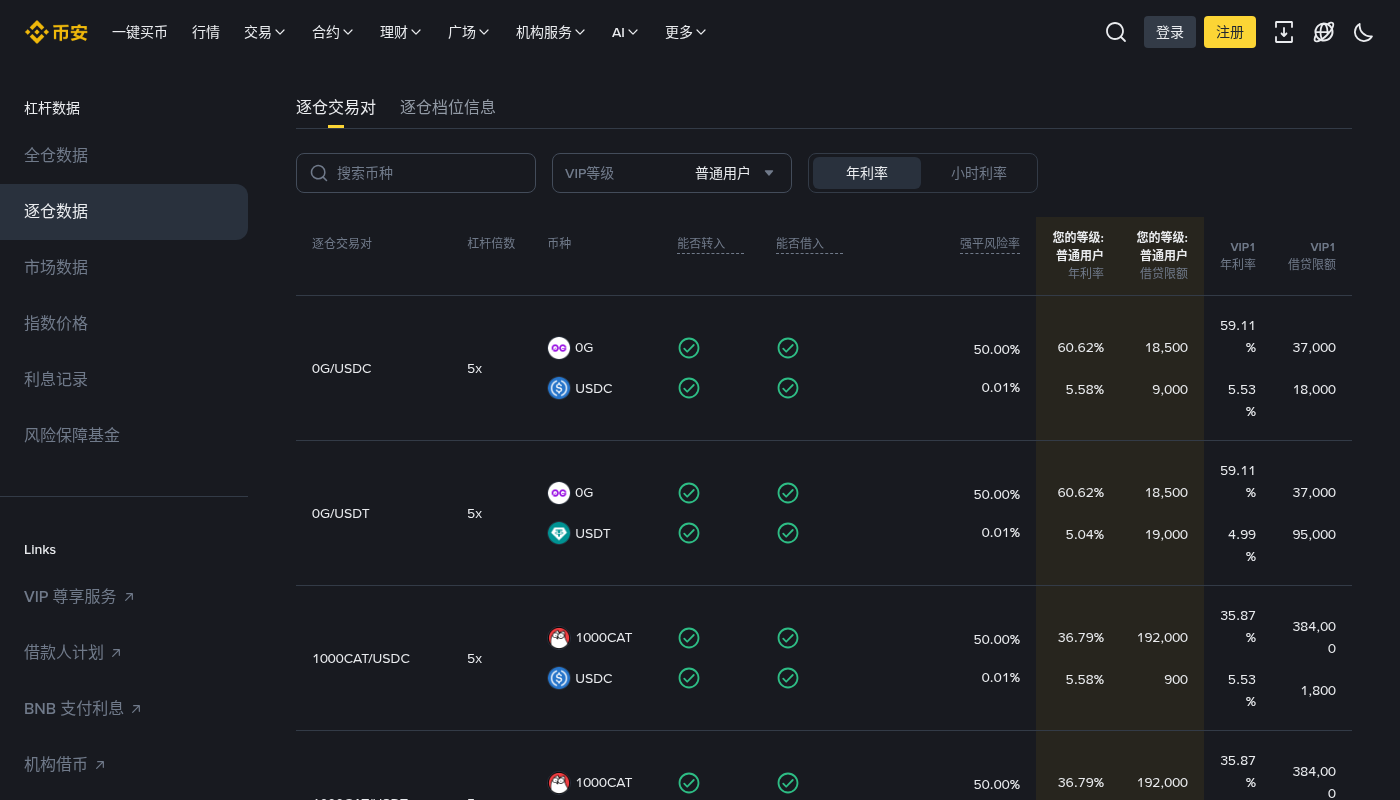The height and width of the screenshot is (800, 1400).
Task: Click the 强平风险率 column header
Action: 990,244
